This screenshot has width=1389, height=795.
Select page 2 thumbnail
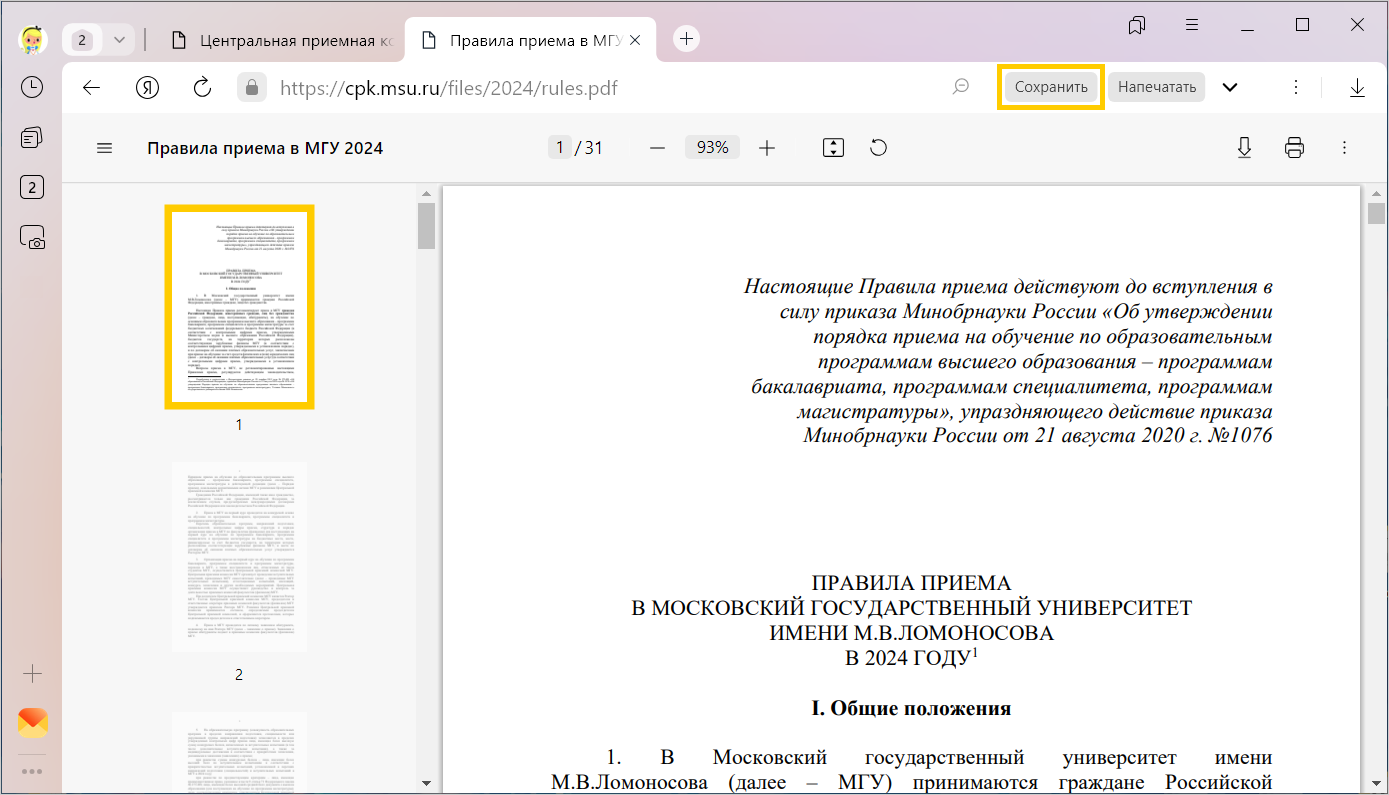point(239,556)
